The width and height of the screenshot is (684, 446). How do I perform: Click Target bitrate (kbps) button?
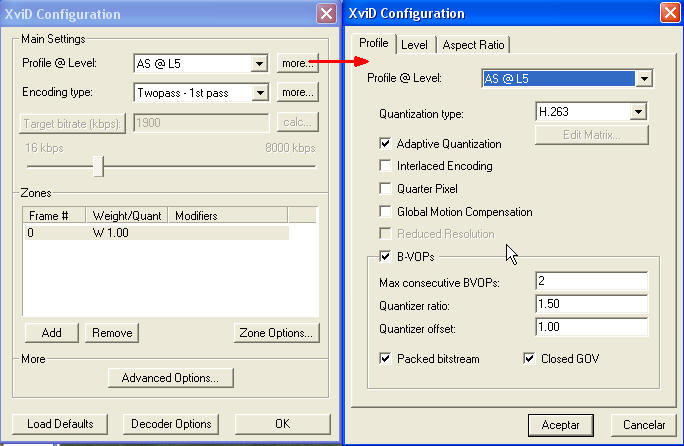pos(72,124)
